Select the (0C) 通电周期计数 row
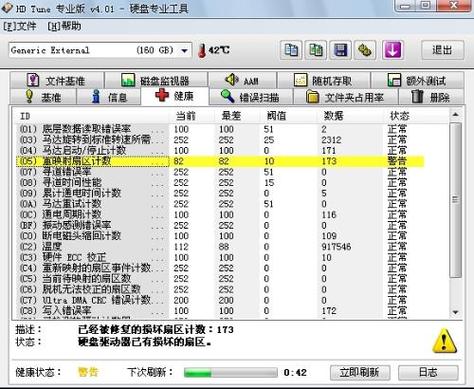The height and width of the screenshot is (389, 474). coord(220,215)
